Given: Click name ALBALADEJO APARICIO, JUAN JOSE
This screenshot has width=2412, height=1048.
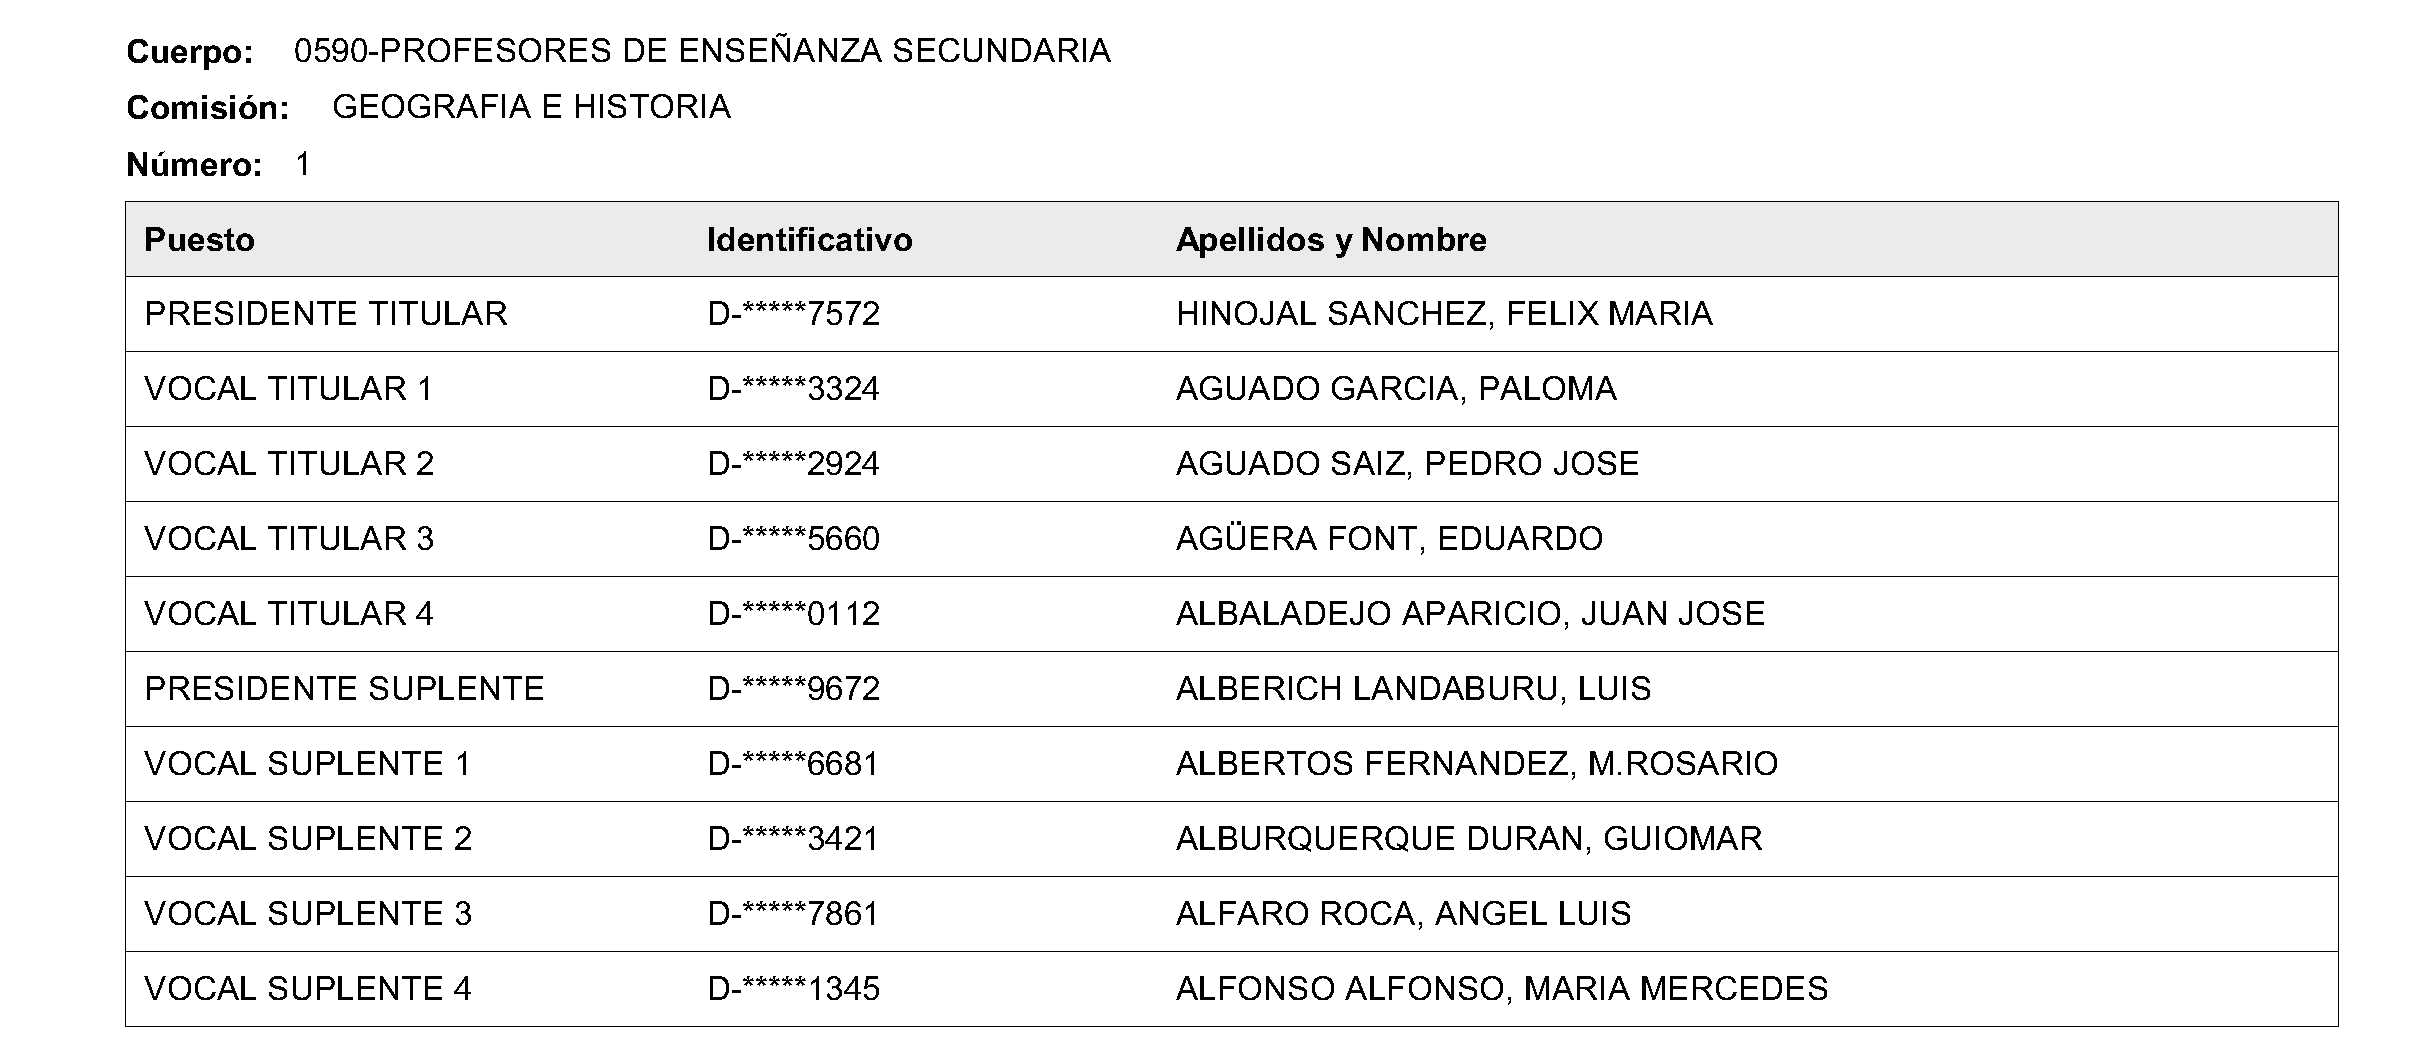Looking at the screenshot, I should (1470, 614).
